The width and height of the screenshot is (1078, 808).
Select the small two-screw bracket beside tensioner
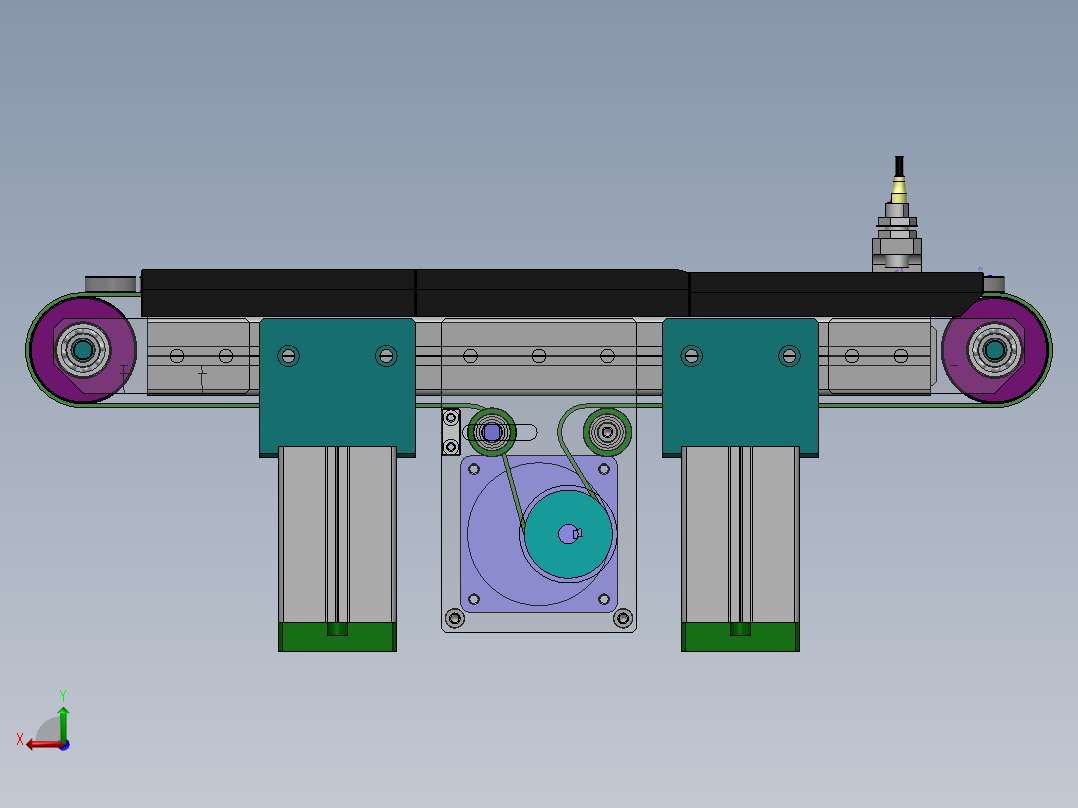point(451,432)
